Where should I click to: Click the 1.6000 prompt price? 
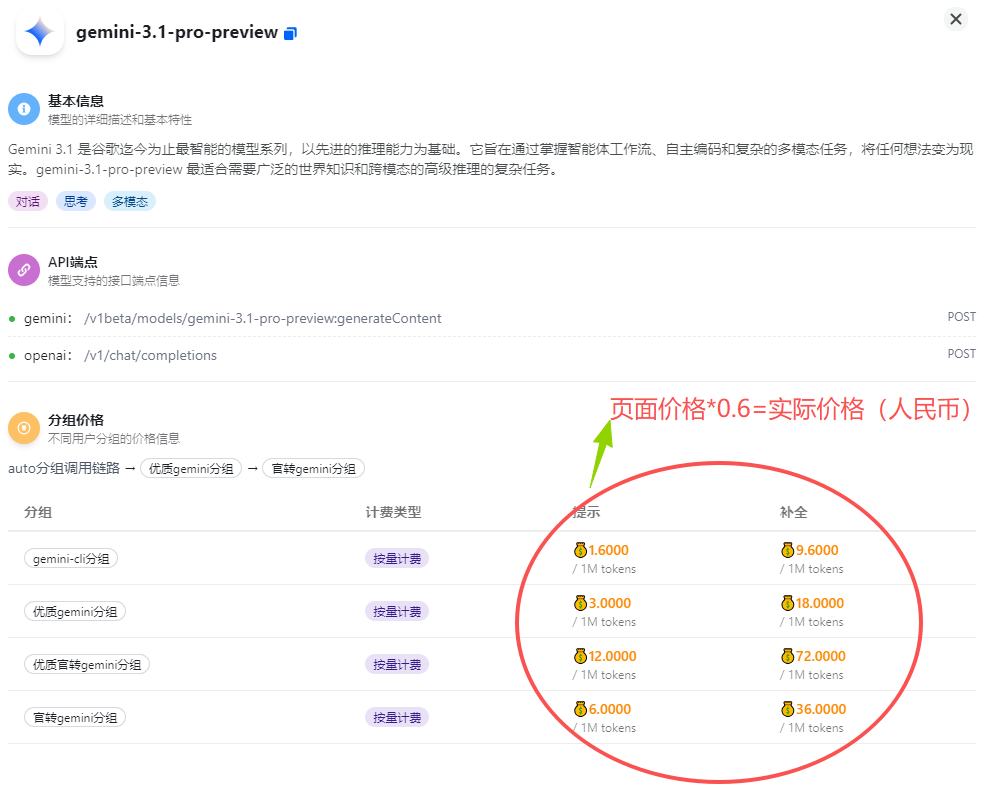(x=609, y=550)
